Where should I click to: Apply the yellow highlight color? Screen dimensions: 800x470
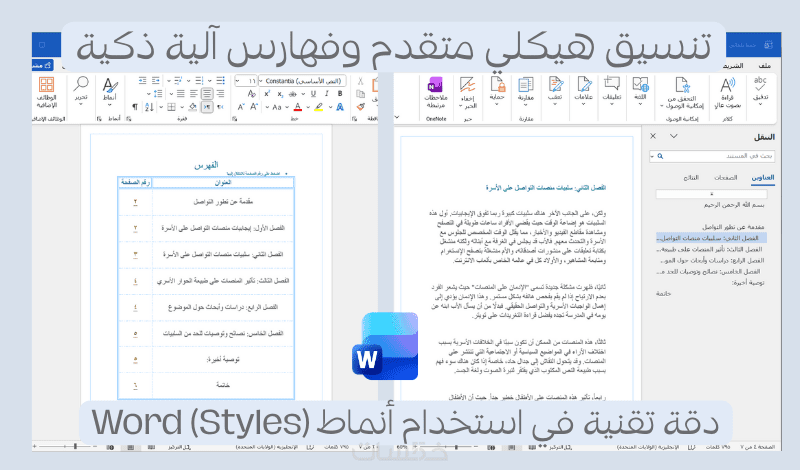pyautogui.click(x=319, y=107)
